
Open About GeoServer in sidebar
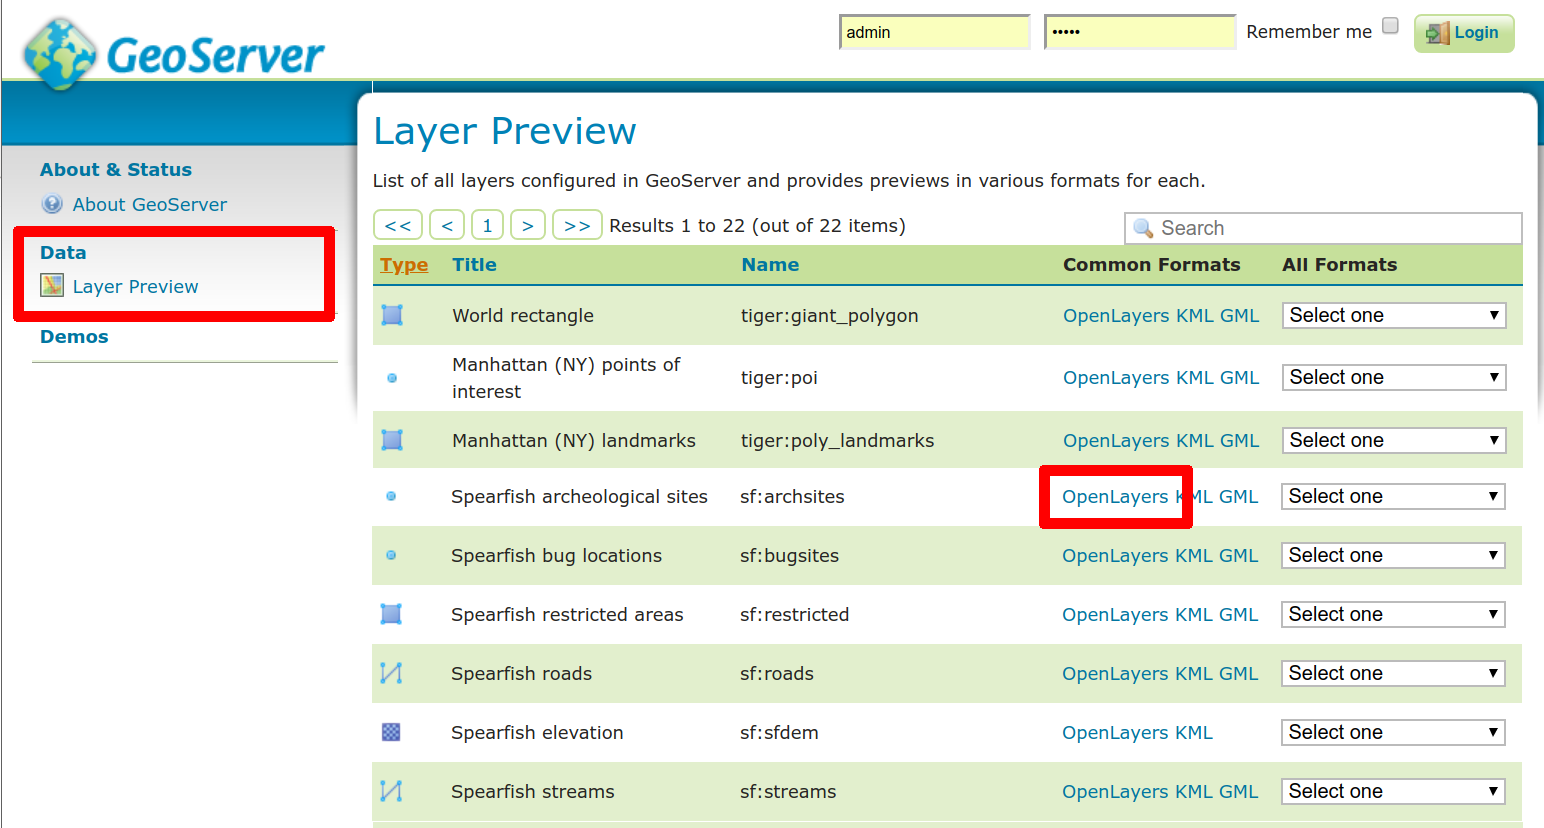[150, 204]
